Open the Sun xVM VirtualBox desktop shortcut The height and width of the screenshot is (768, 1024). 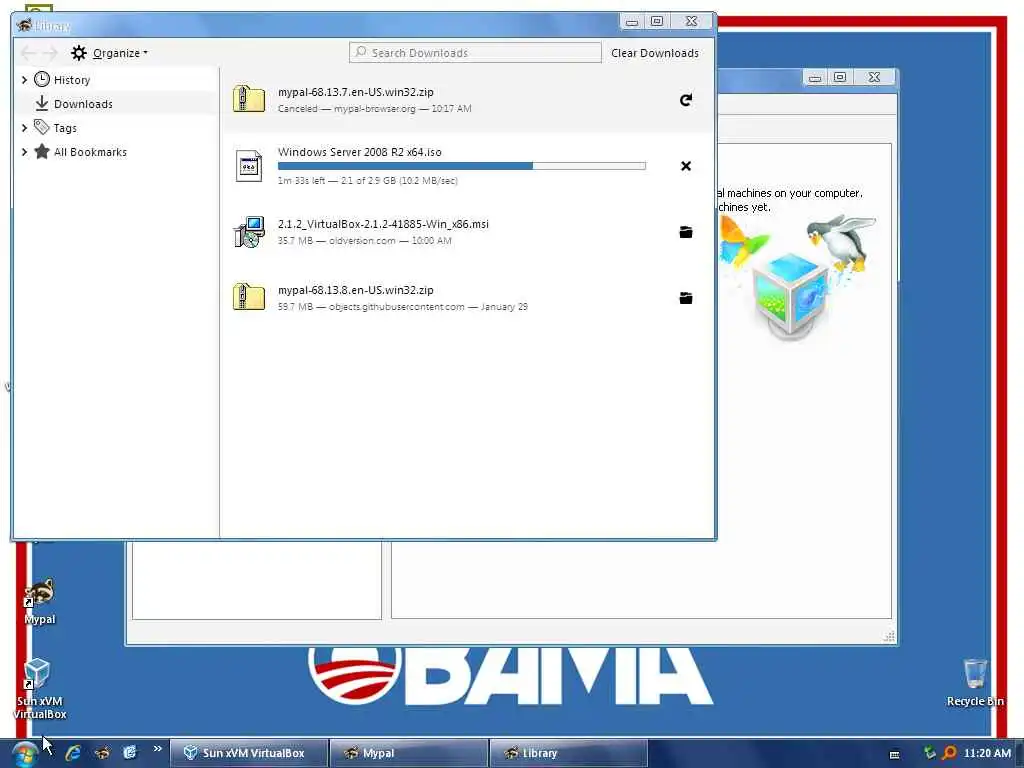(x=40, y=688)
